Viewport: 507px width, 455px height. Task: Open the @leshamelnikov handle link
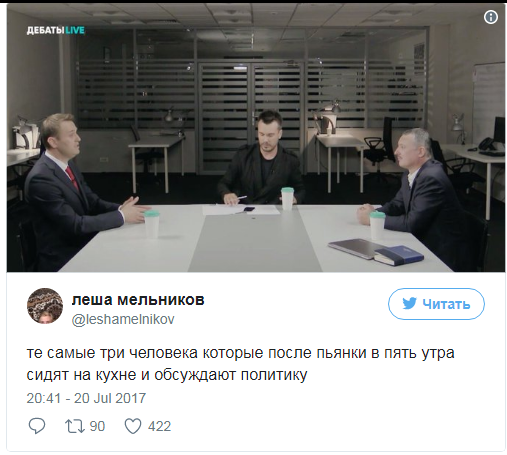coord(123,319)
